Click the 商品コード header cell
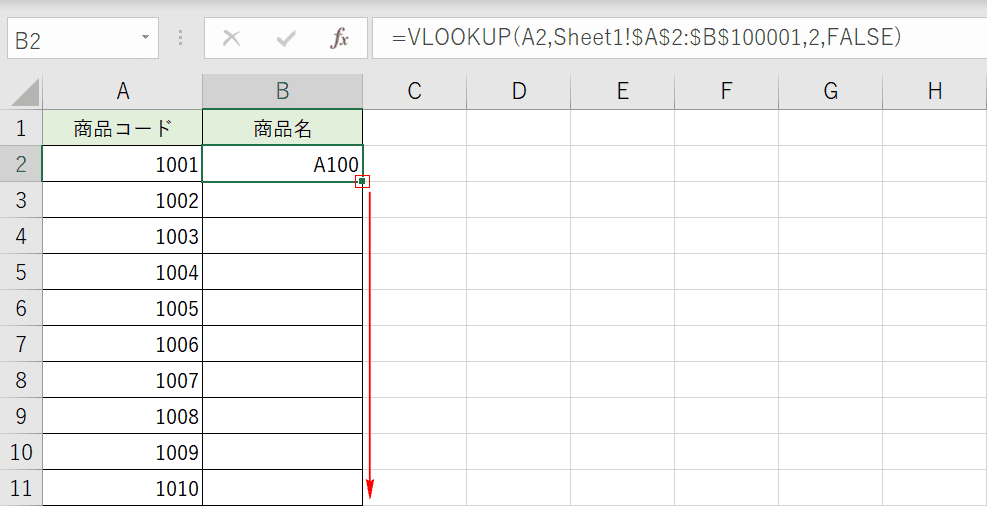 [x=123, y=128]
